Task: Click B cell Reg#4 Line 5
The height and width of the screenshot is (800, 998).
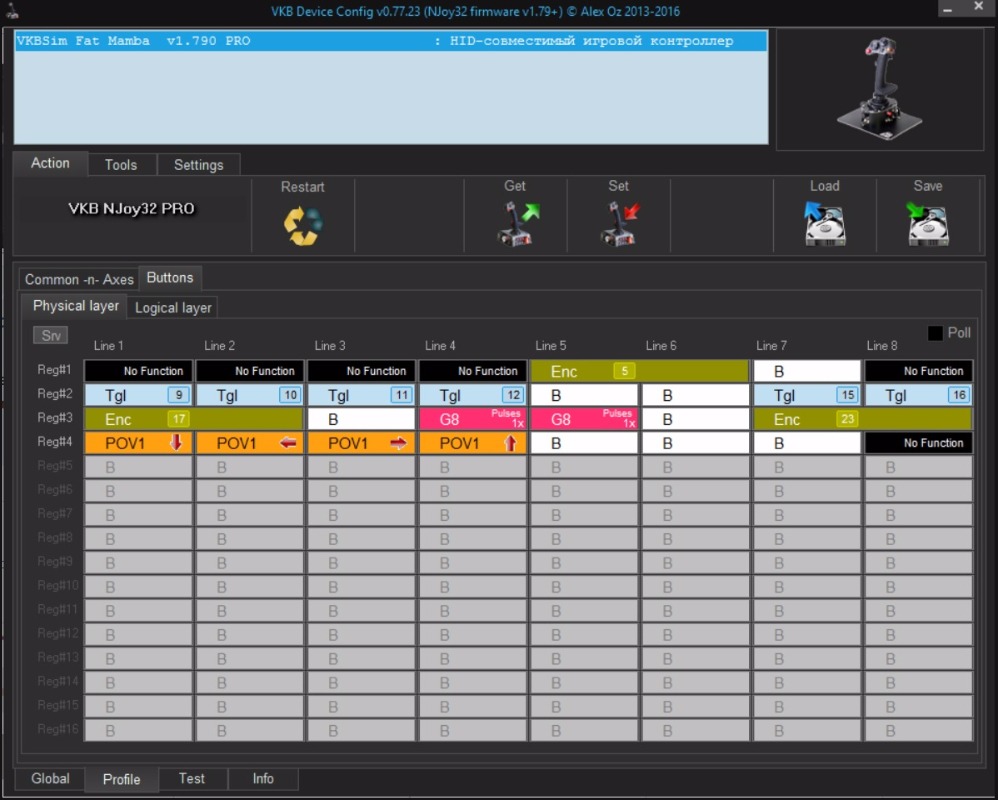Action: click(584, 443)
